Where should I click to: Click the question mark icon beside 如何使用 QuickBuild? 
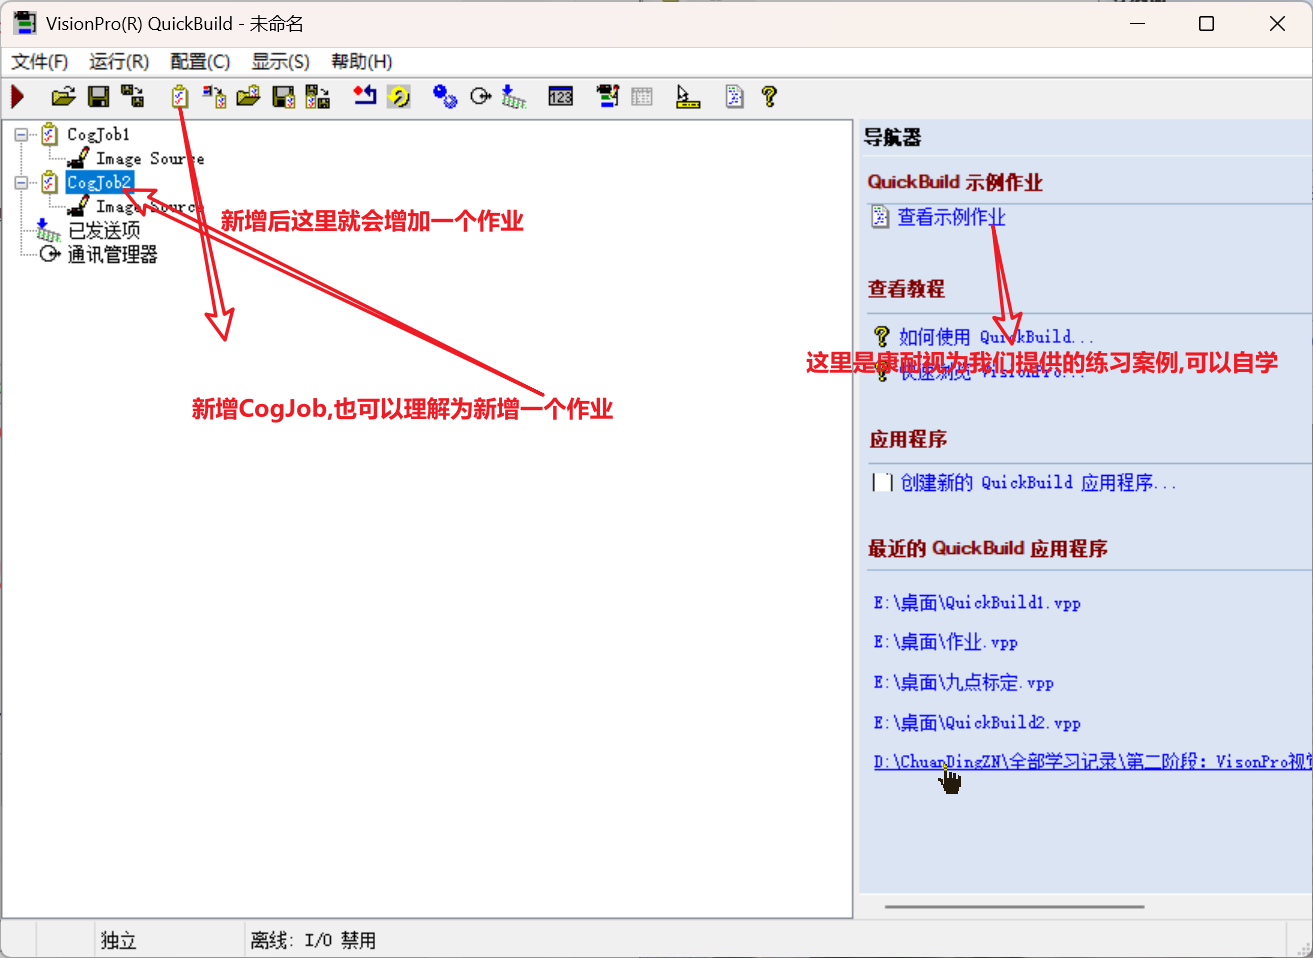[881, 337]
